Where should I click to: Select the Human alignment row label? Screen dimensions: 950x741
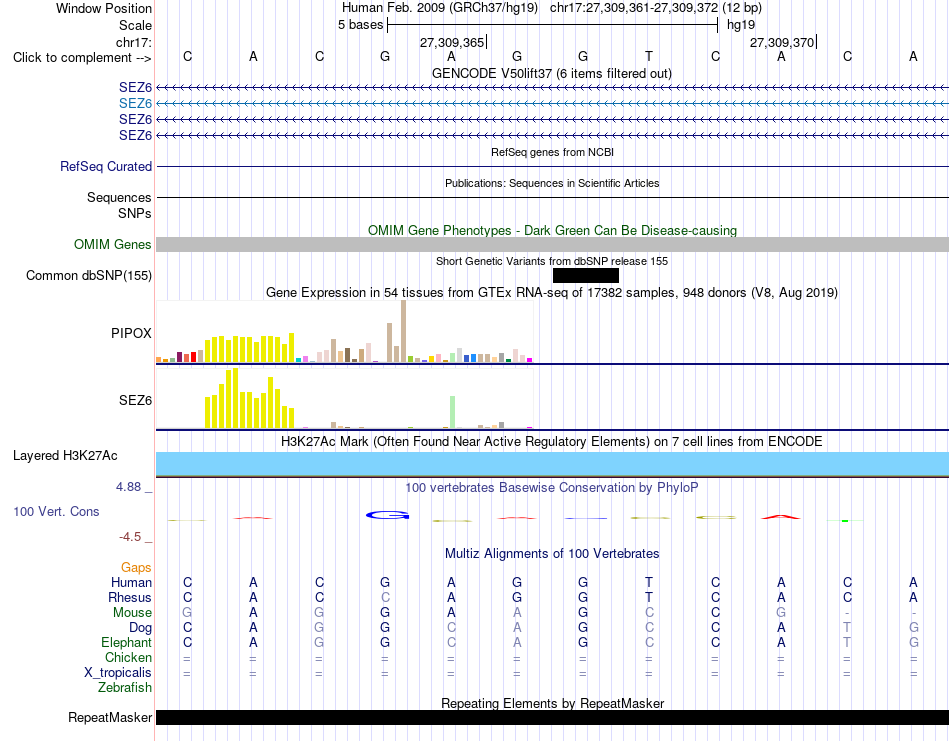[131, 583]
